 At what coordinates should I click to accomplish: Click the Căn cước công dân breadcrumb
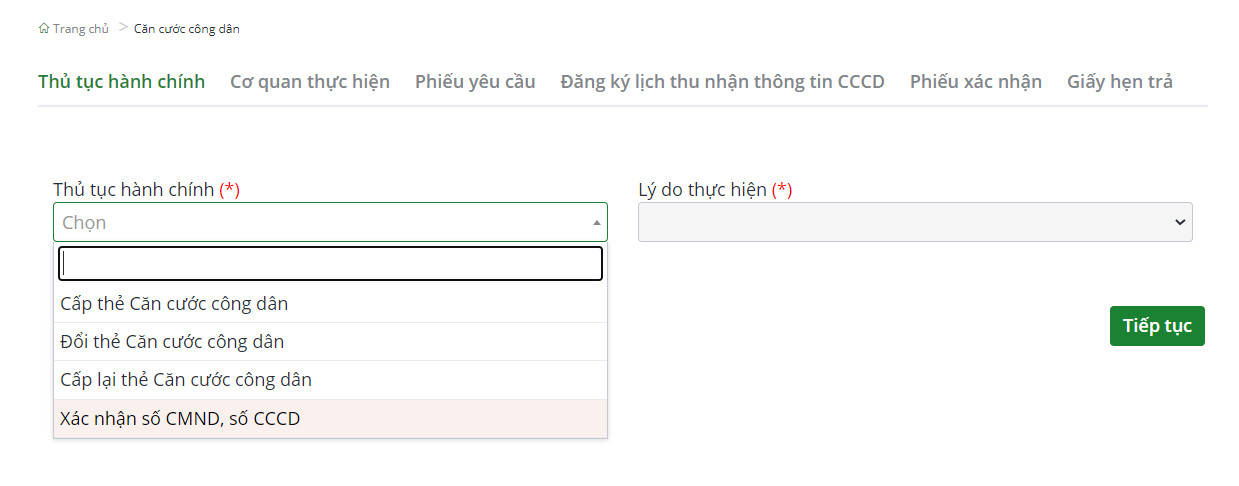[x=187, y=29]
